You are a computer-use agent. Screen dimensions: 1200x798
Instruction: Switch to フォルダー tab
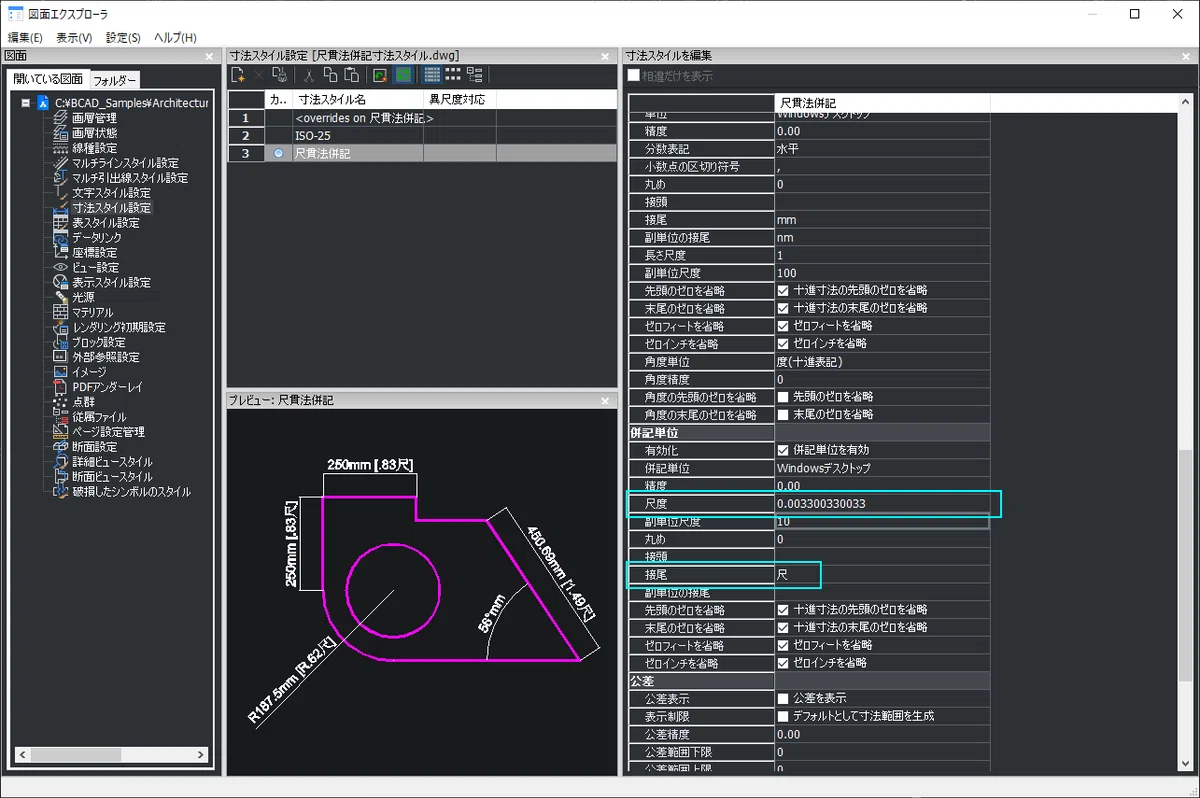pos(114,80)
